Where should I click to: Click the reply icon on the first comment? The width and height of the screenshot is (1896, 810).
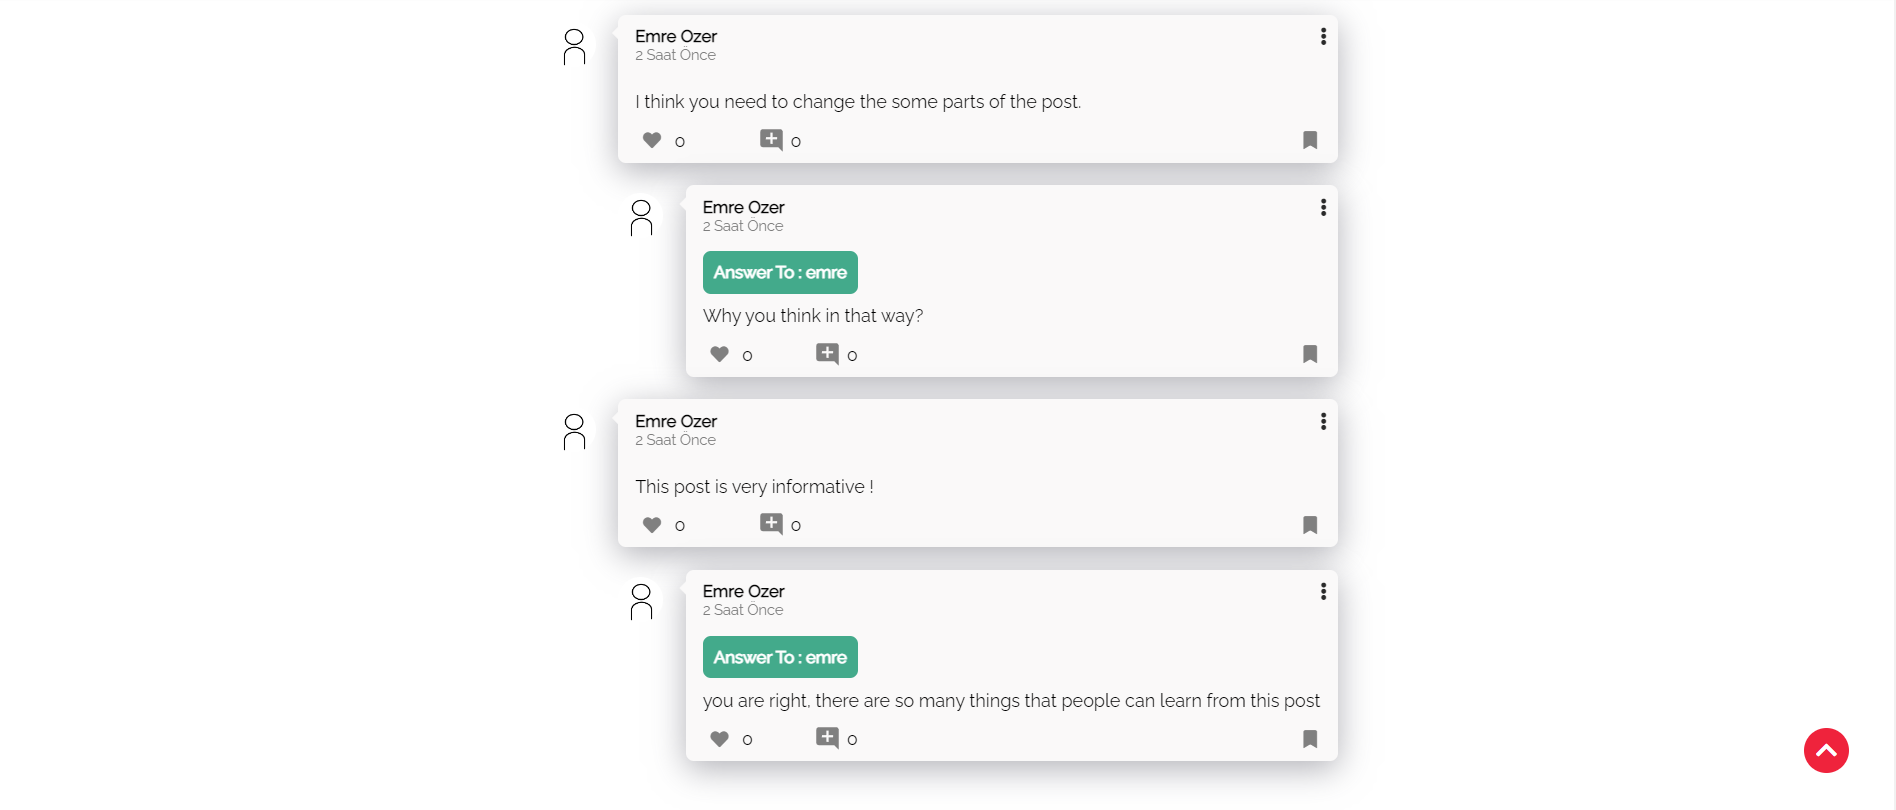(771, 139)
